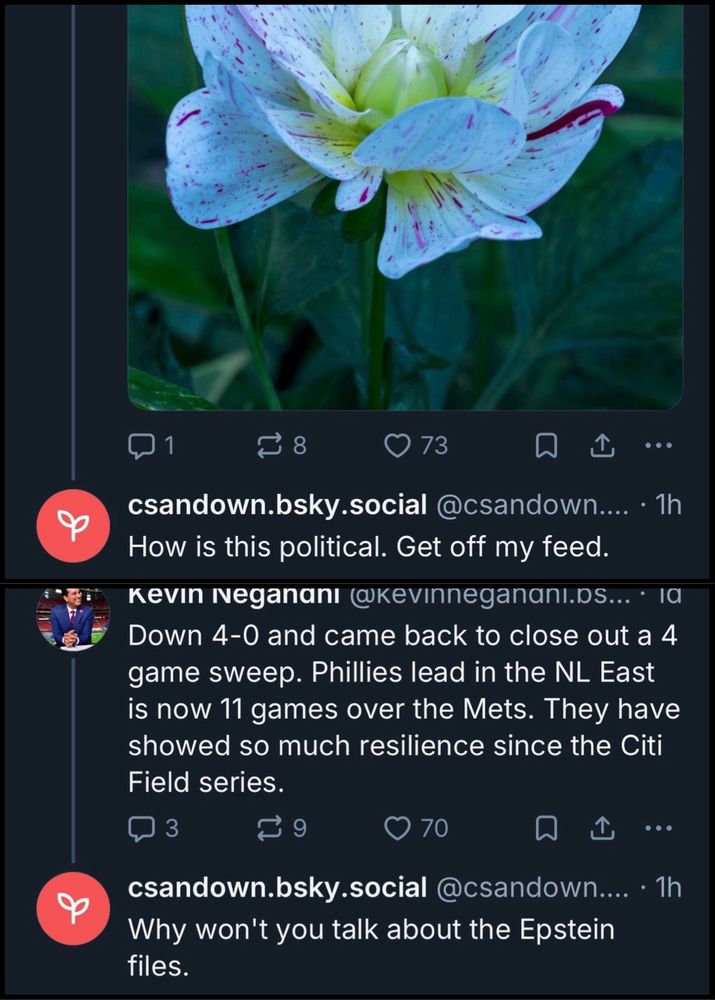Like Kevin Negandhi's Phillies post
The height and width of the screenshot is (1000, 715).
click(x=398, y=828)
